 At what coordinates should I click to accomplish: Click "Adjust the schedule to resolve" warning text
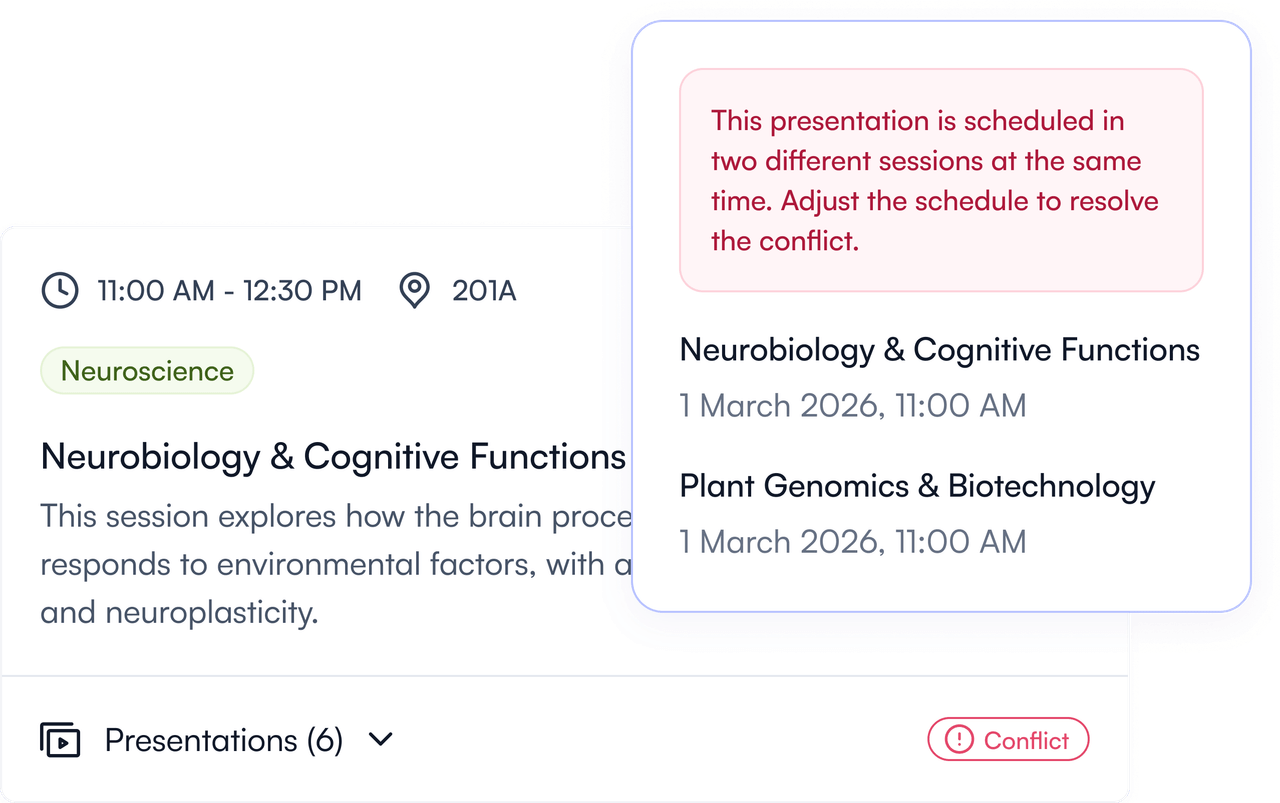pos(970,201)
